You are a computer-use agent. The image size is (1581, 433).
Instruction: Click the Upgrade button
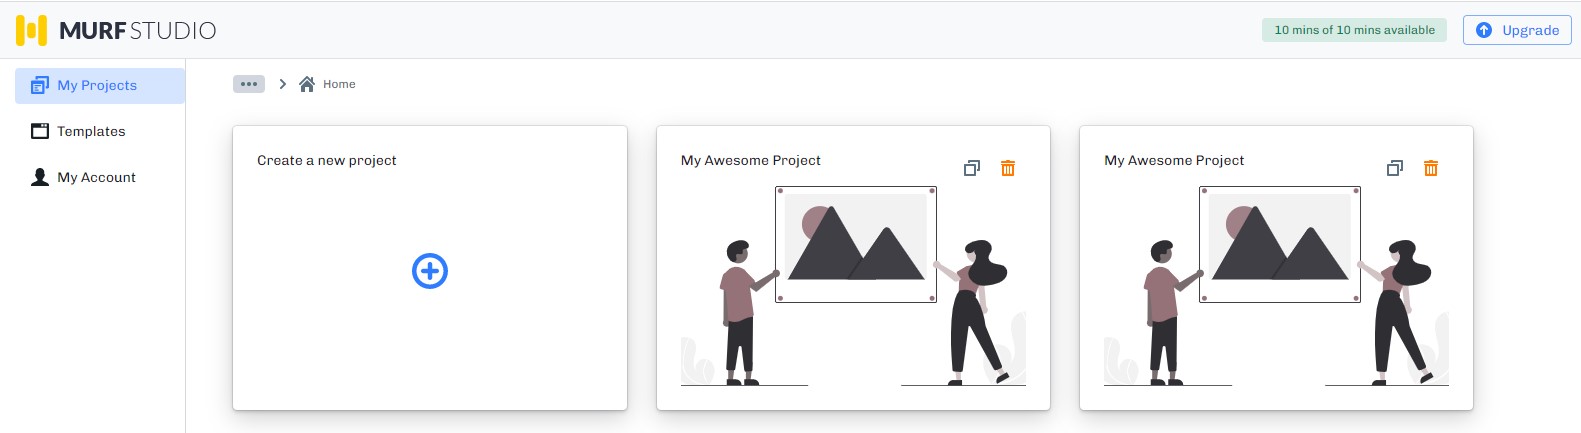click(x=1517, y=30)
